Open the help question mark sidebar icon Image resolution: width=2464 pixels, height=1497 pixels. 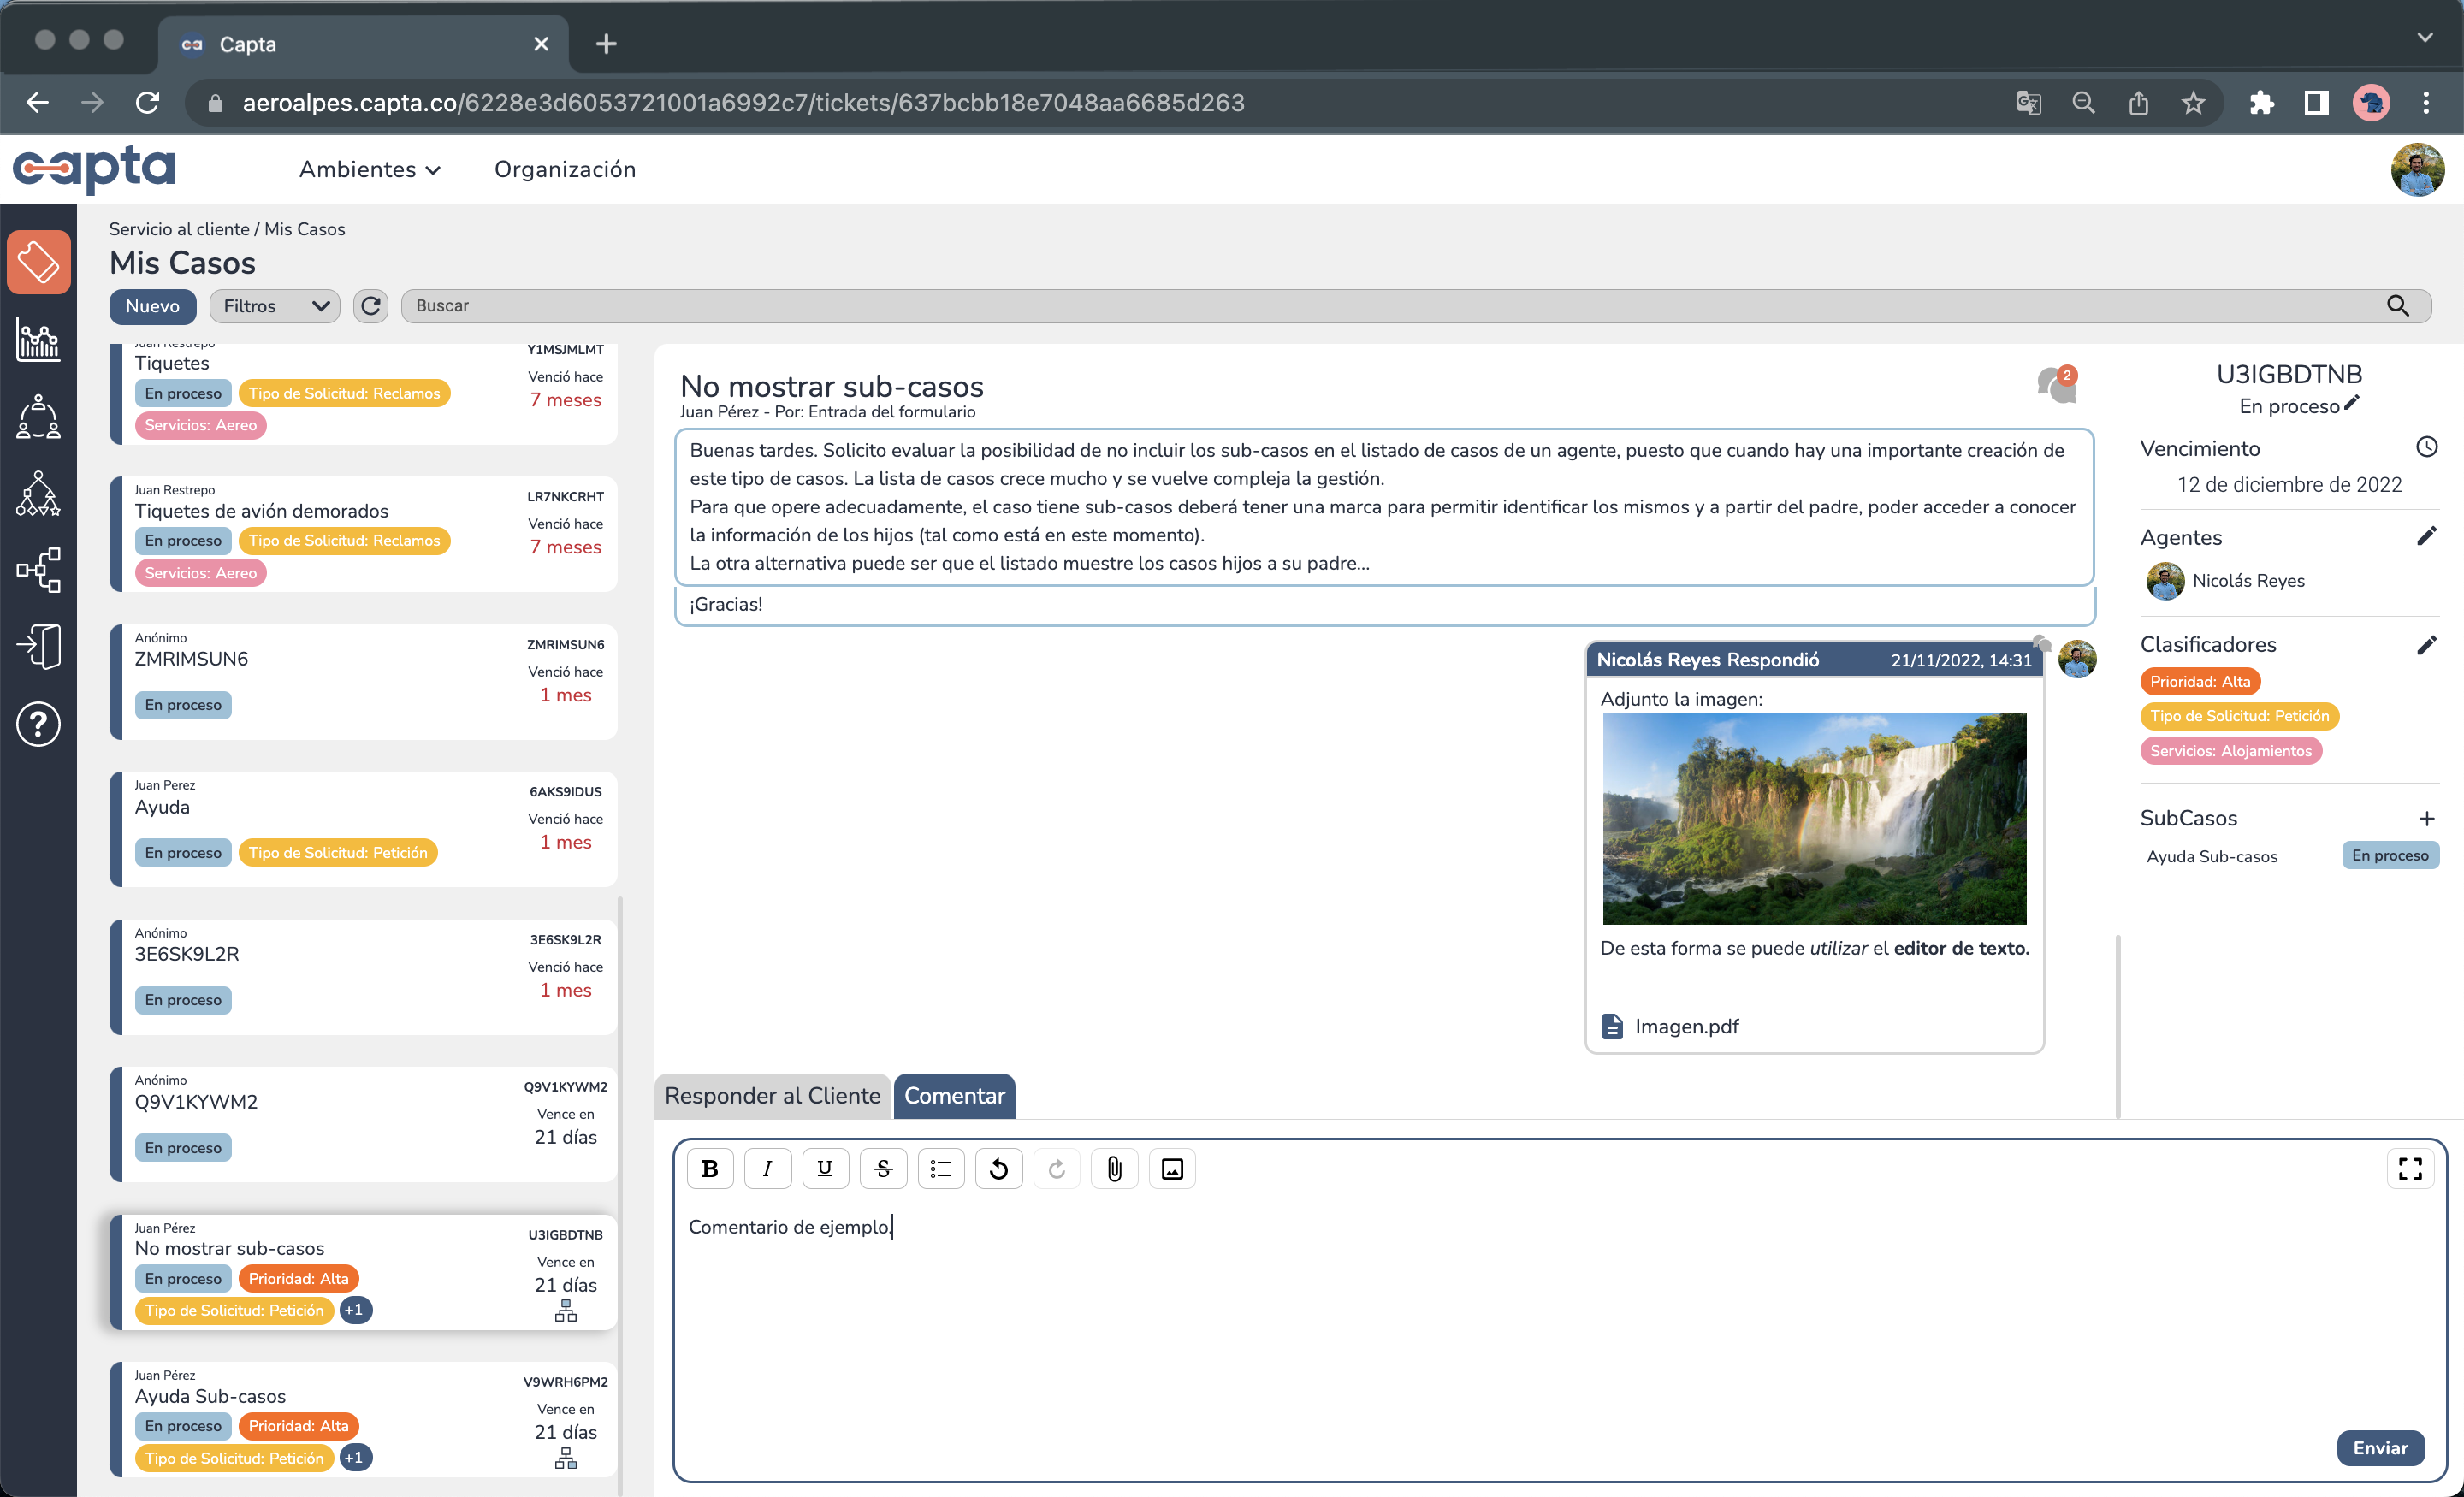(x=38, y=723)
